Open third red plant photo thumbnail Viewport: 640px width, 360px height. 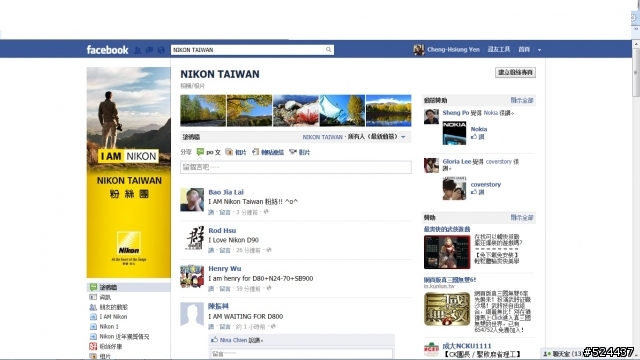[296, 111]
